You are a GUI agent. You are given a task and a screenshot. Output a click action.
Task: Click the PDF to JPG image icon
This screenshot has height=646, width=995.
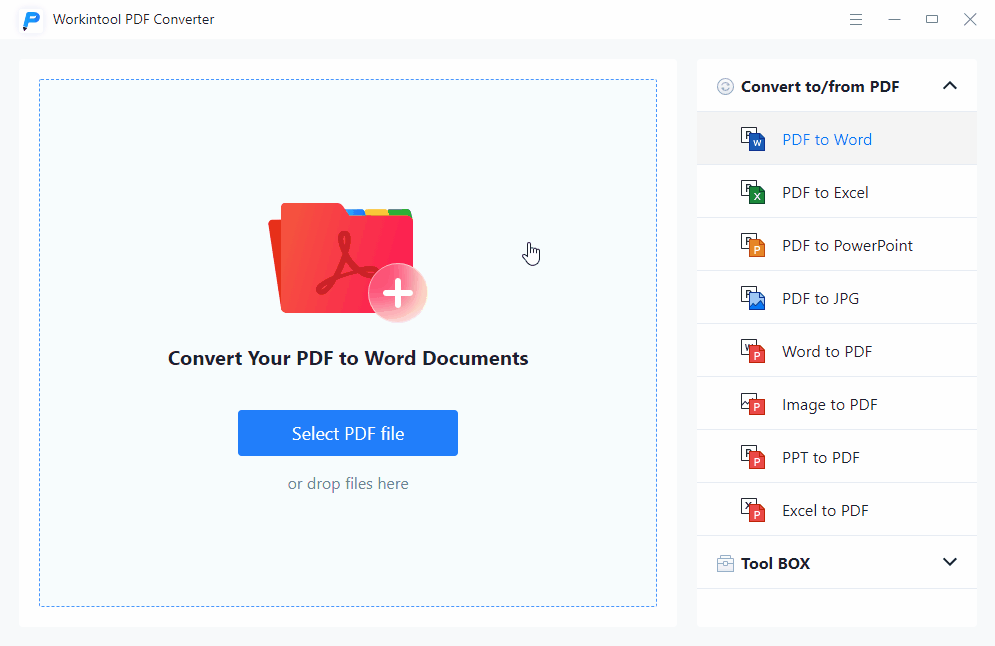click(753, 298)
